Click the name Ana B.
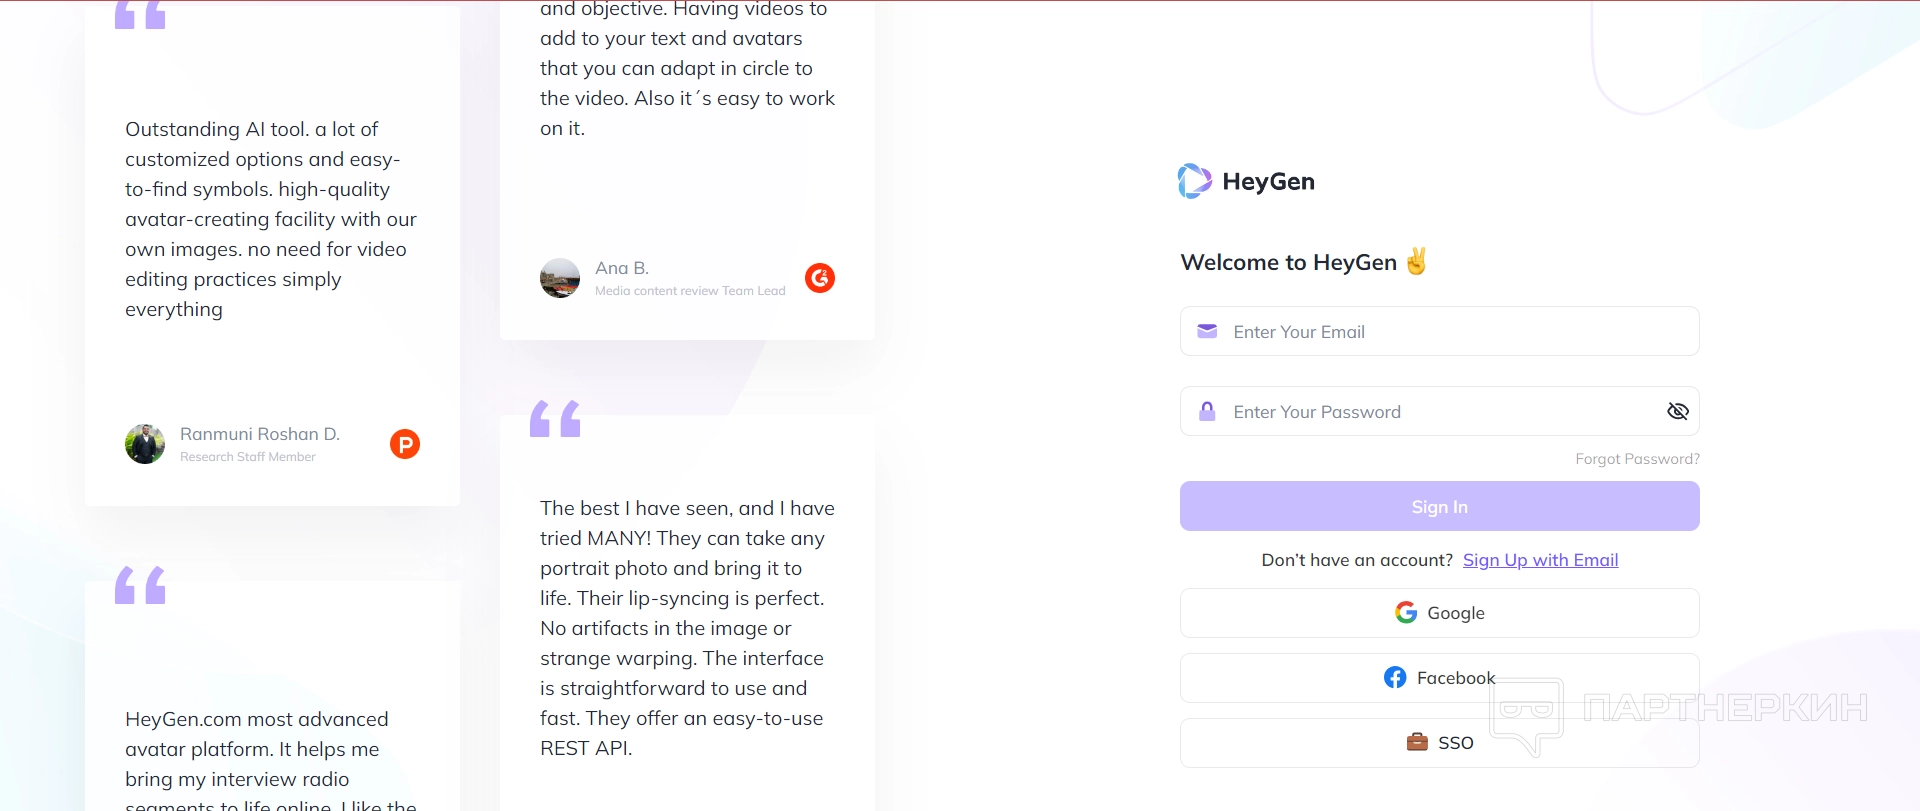This screenshot has width=1920, height=811. point(622,268)
